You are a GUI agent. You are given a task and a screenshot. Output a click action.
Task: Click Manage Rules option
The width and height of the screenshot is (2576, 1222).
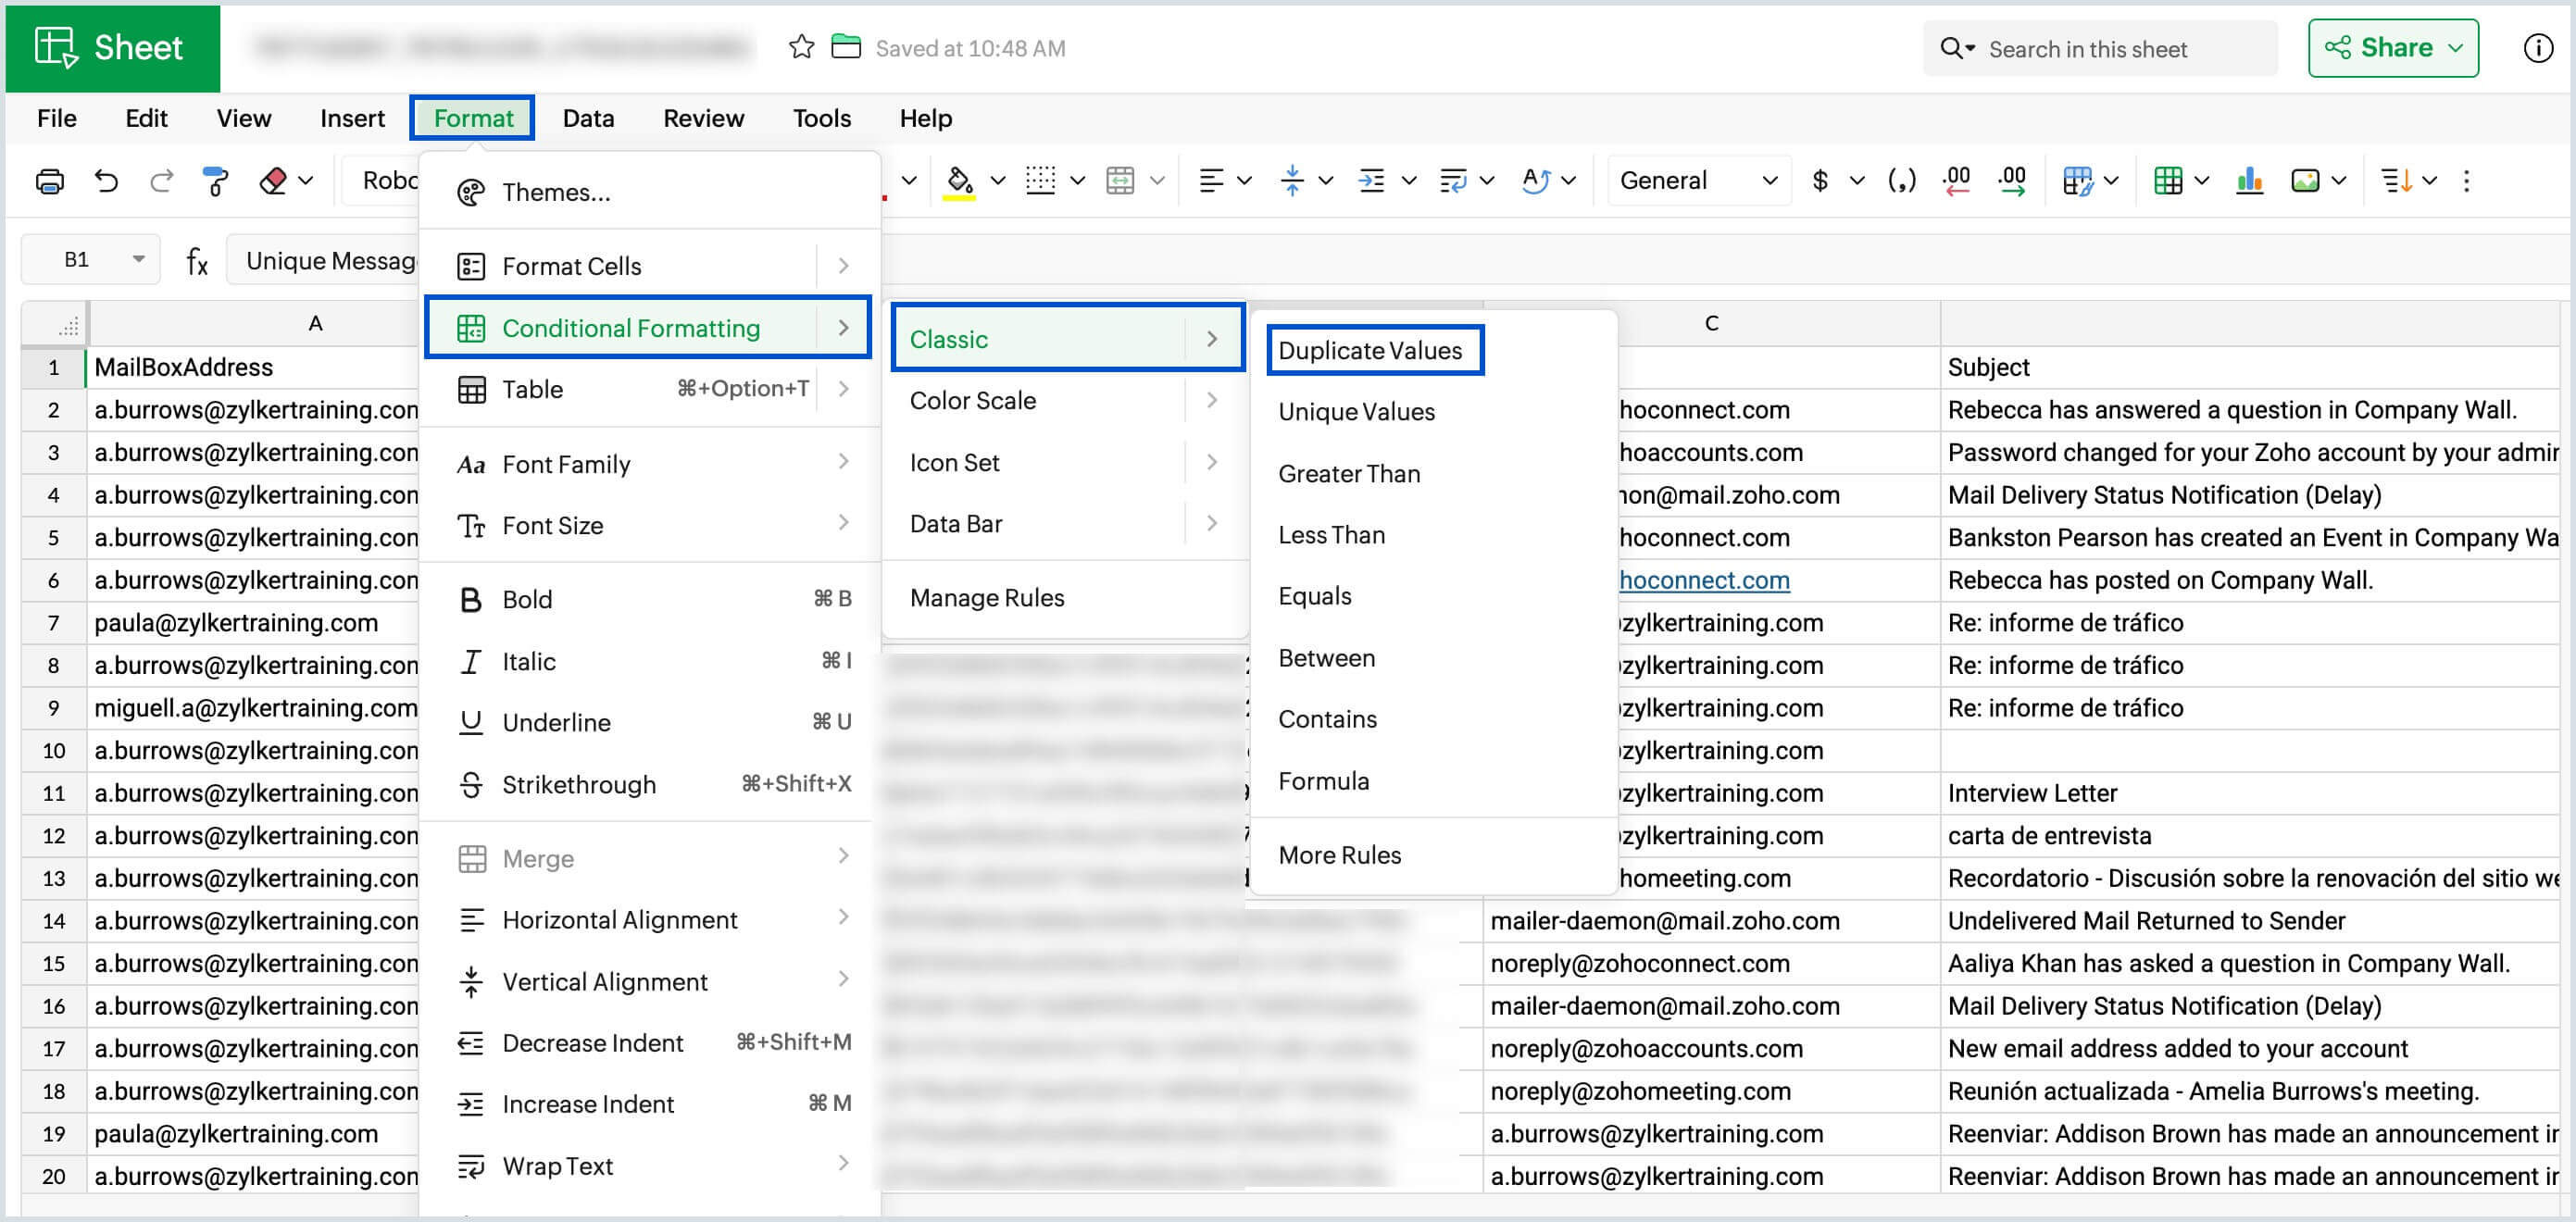click(987, 597)
